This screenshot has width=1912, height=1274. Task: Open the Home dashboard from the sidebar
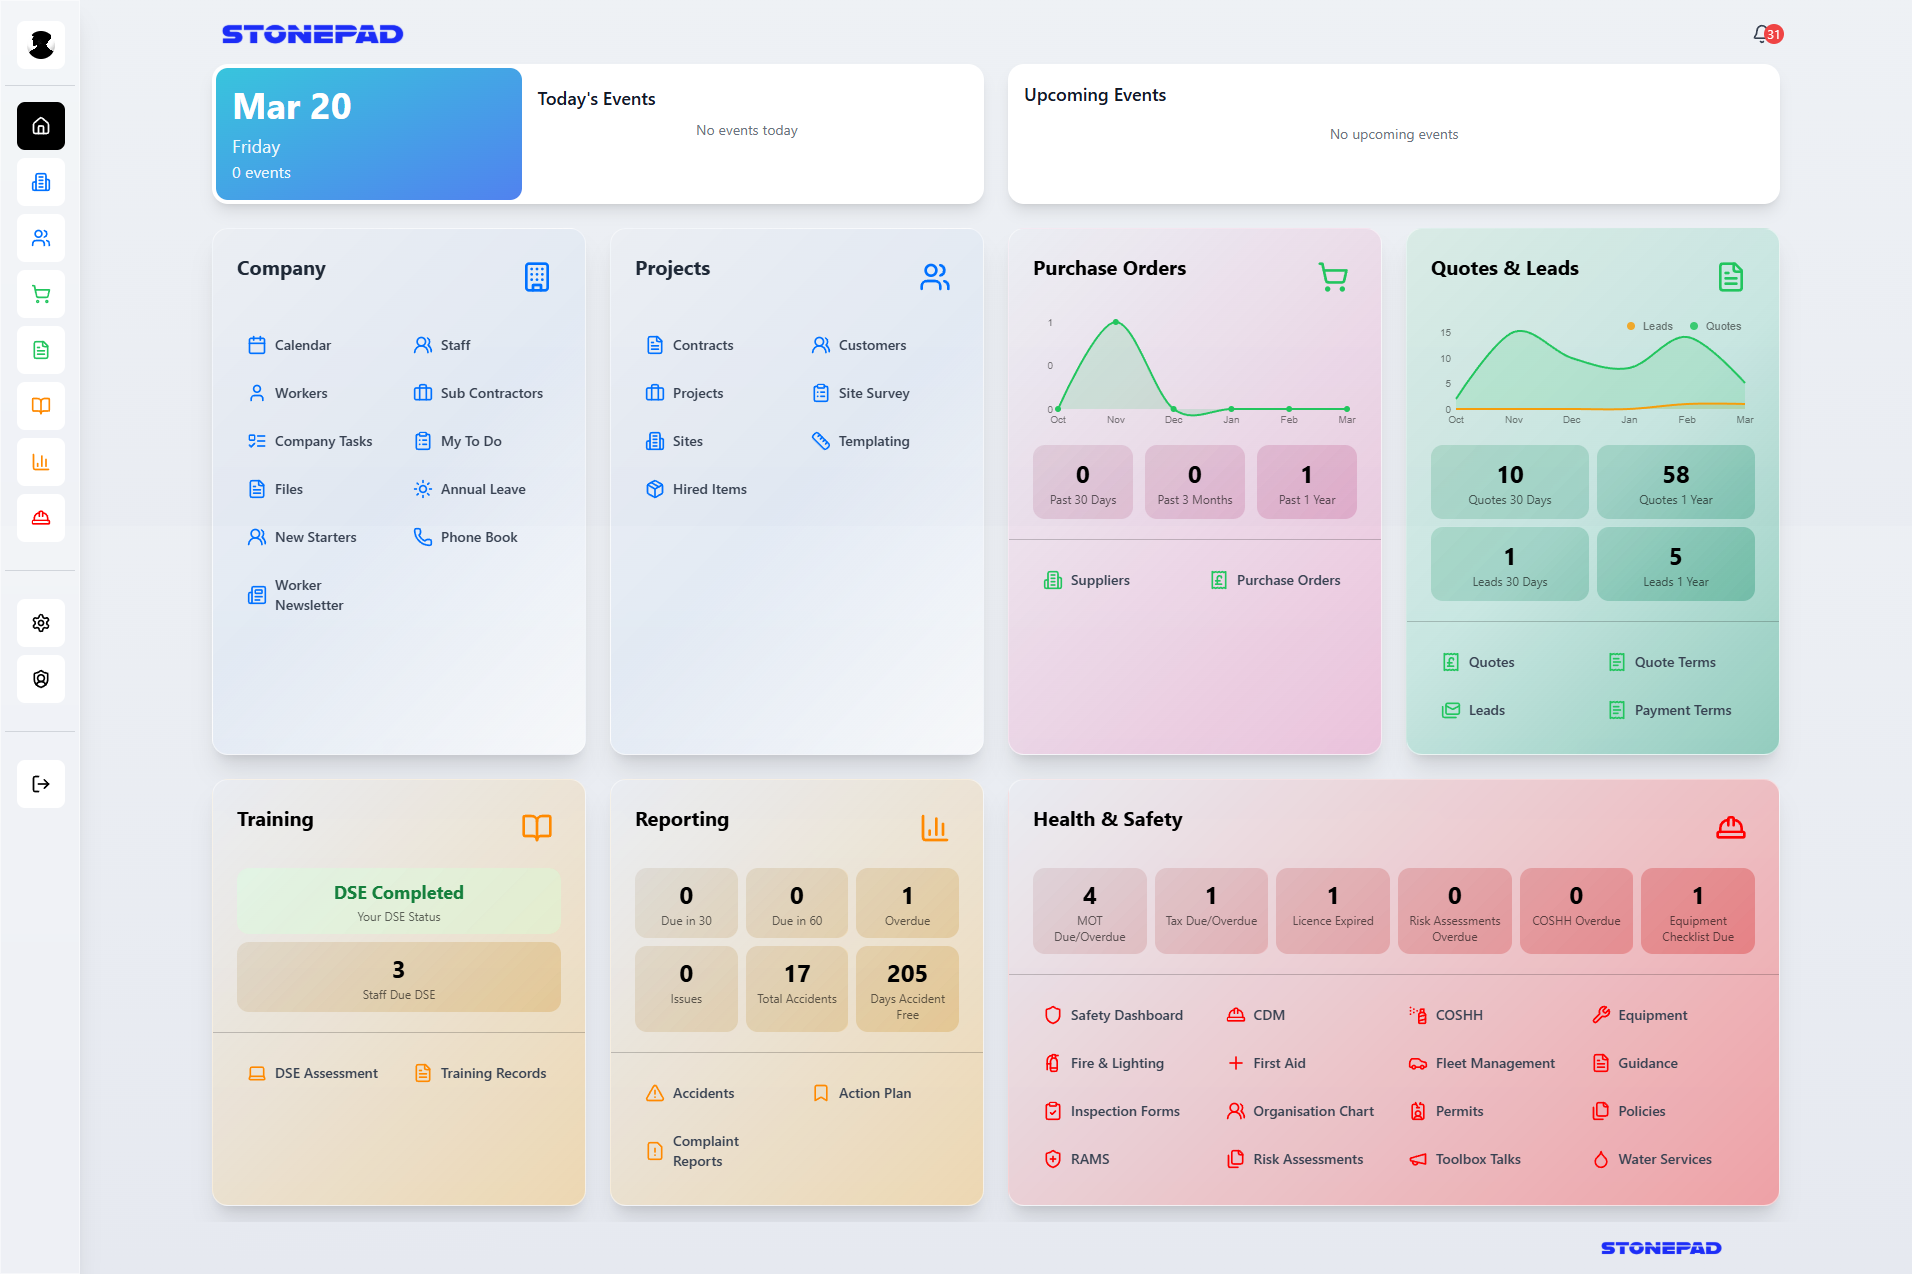pos(40,126)
